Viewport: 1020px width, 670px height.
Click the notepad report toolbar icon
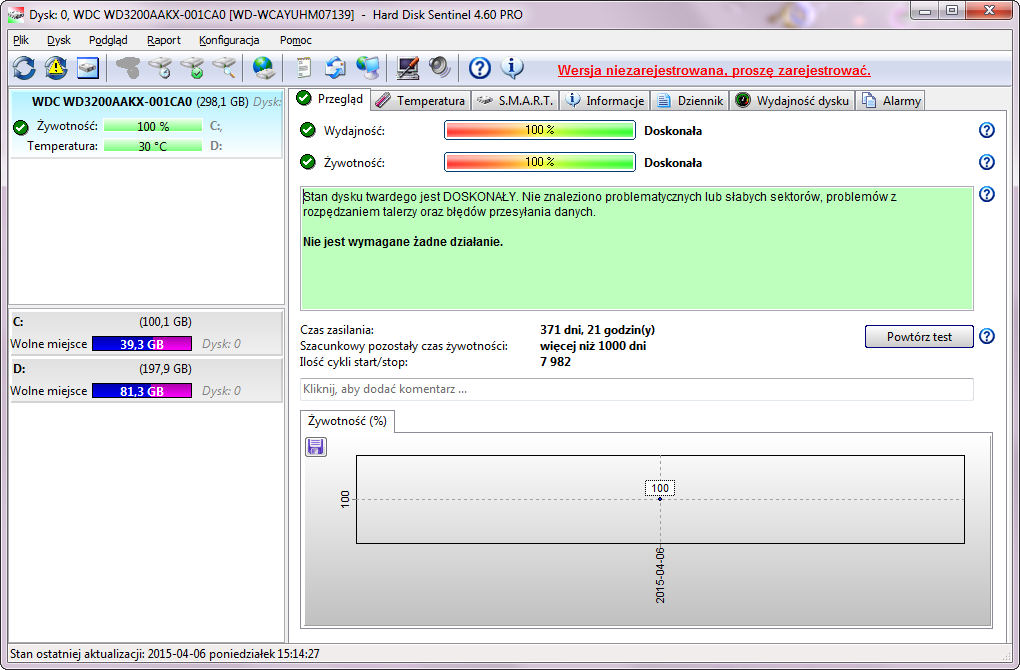tap(304, 68)
